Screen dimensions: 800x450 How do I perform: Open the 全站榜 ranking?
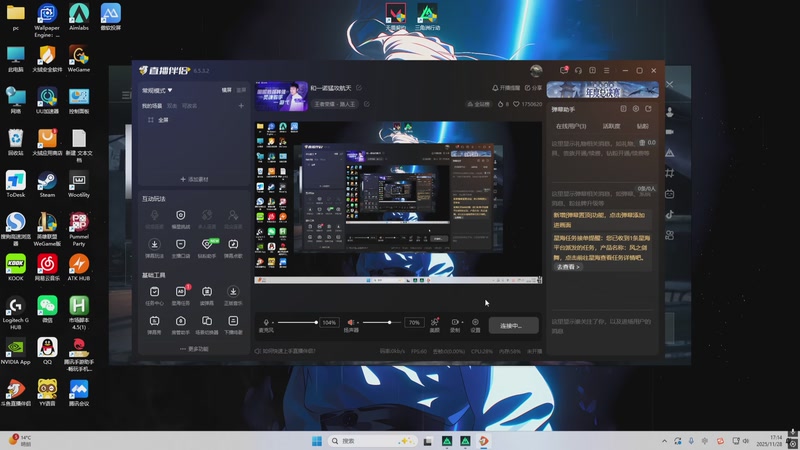(x=478, y=104)
